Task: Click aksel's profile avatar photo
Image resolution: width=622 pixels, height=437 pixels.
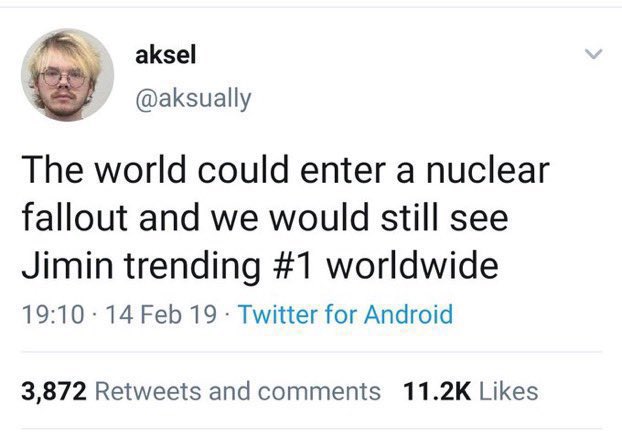Action: [68, 74]
